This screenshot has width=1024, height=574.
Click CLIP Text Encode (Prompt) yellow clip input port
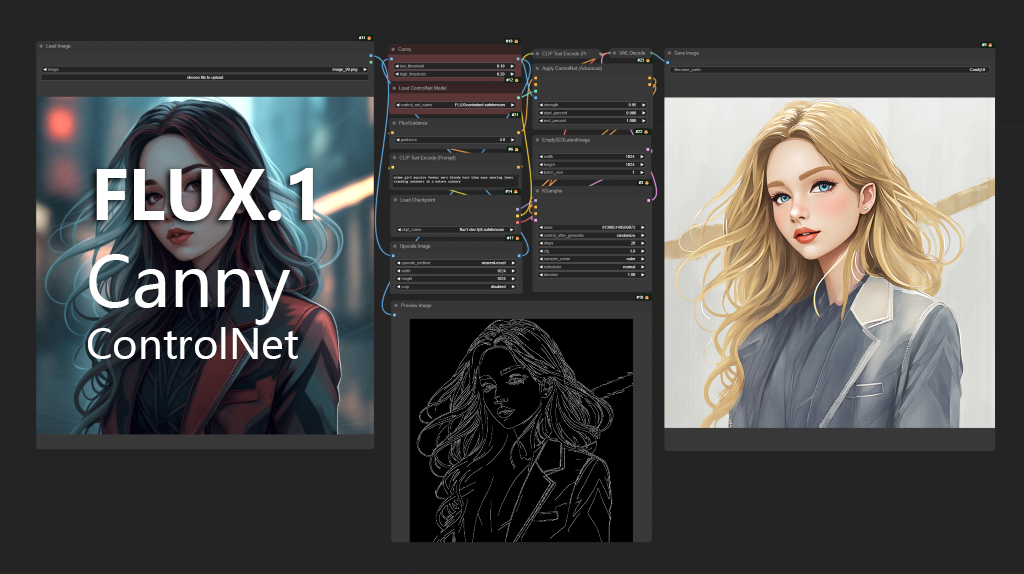392,167
